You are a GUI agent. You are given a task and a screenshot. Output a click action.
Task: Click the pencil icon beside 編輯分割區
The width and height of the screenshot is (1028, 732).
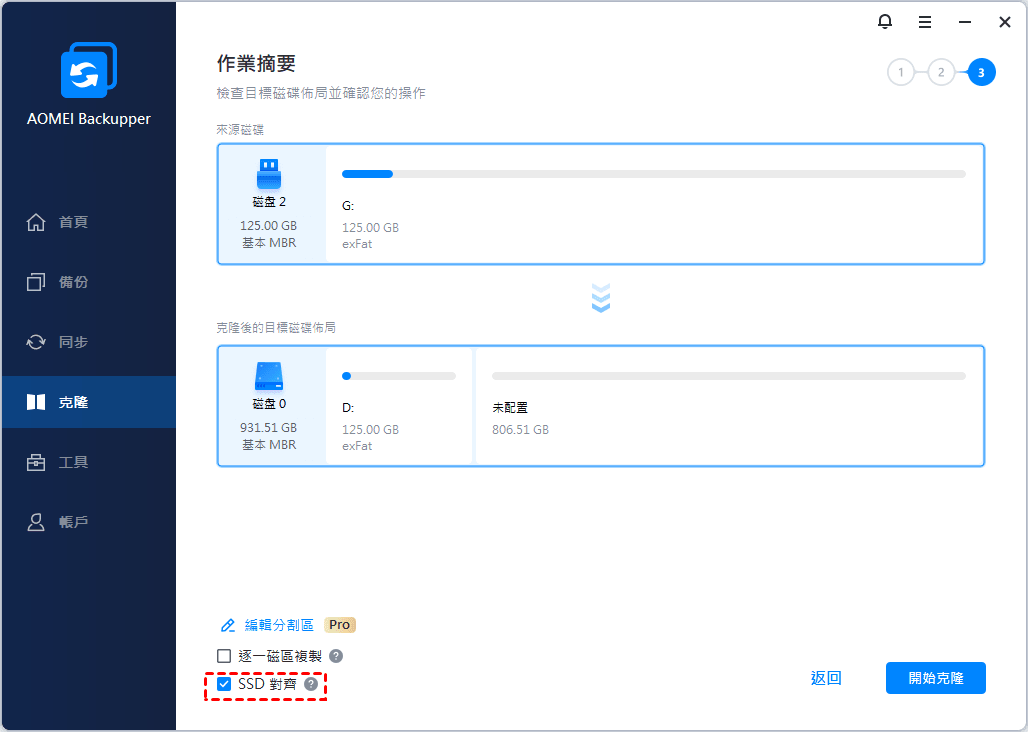[227, 625]
